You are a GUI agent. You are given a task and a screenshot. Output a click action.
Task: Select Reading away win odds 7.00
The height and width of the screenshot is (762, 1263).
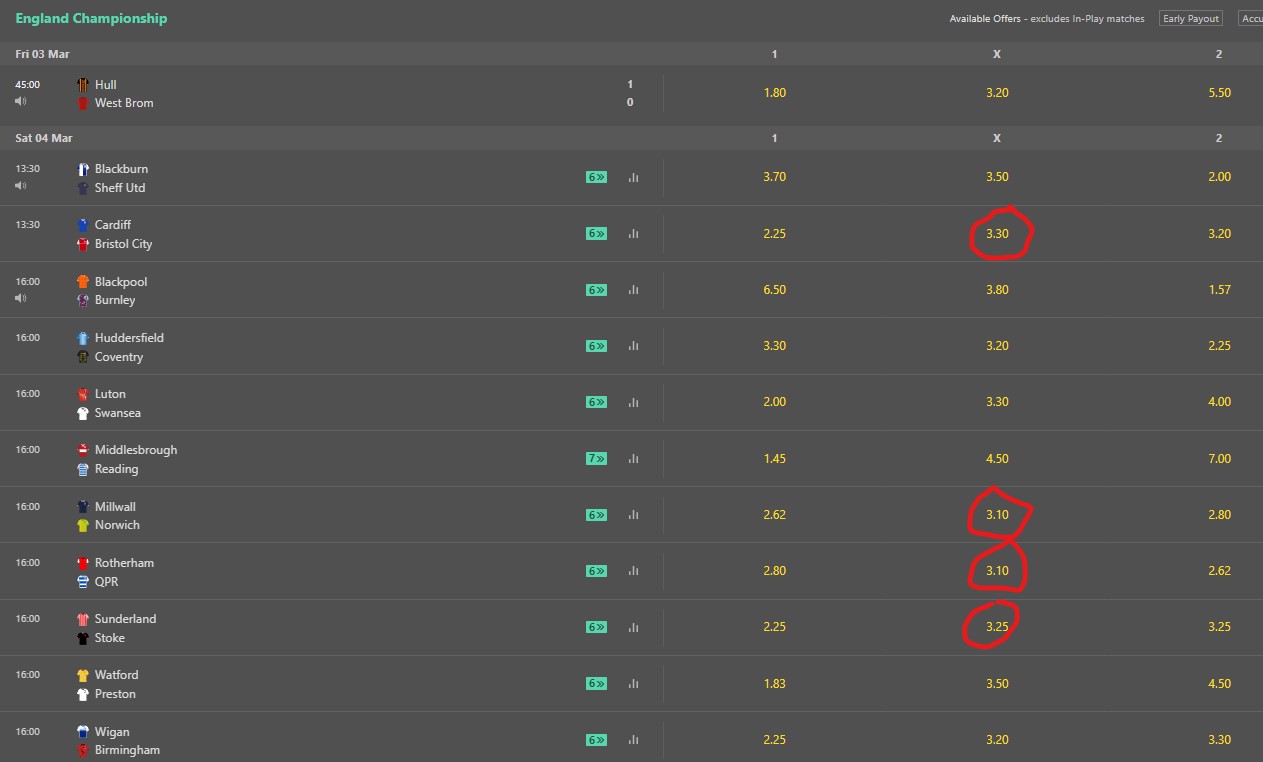coord(1219,459)
